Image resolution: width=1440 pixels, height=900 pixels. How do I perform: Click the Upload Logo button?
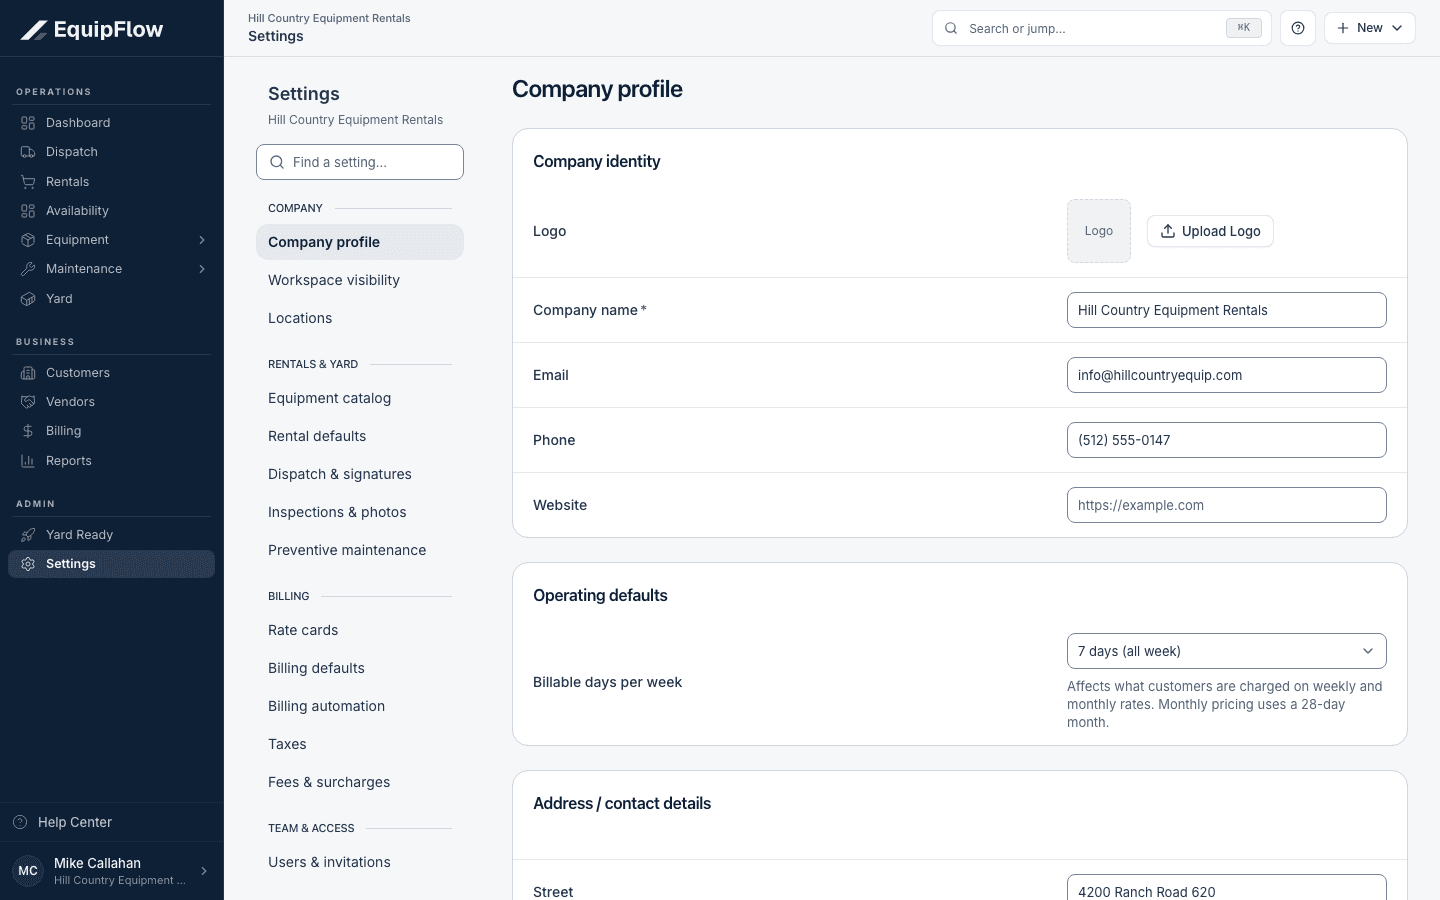tap(1210, 231)
